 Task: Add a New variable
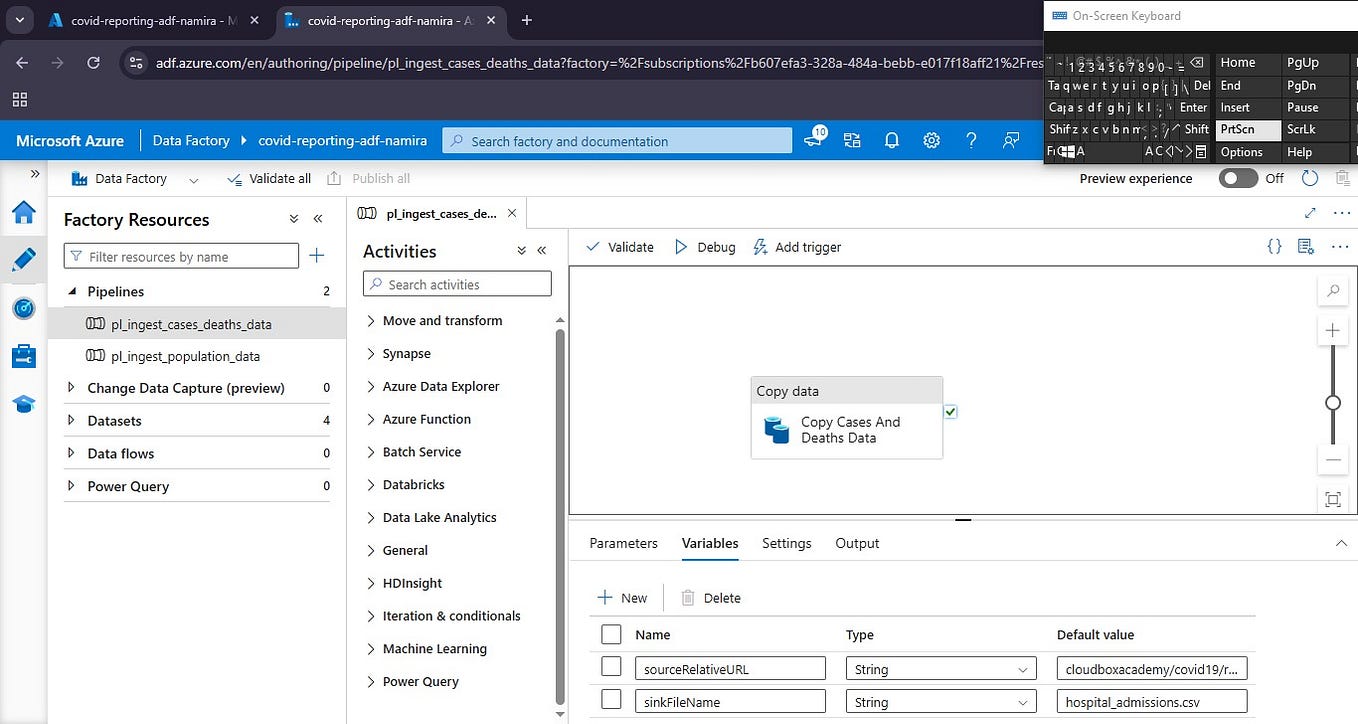click(623, 597)
